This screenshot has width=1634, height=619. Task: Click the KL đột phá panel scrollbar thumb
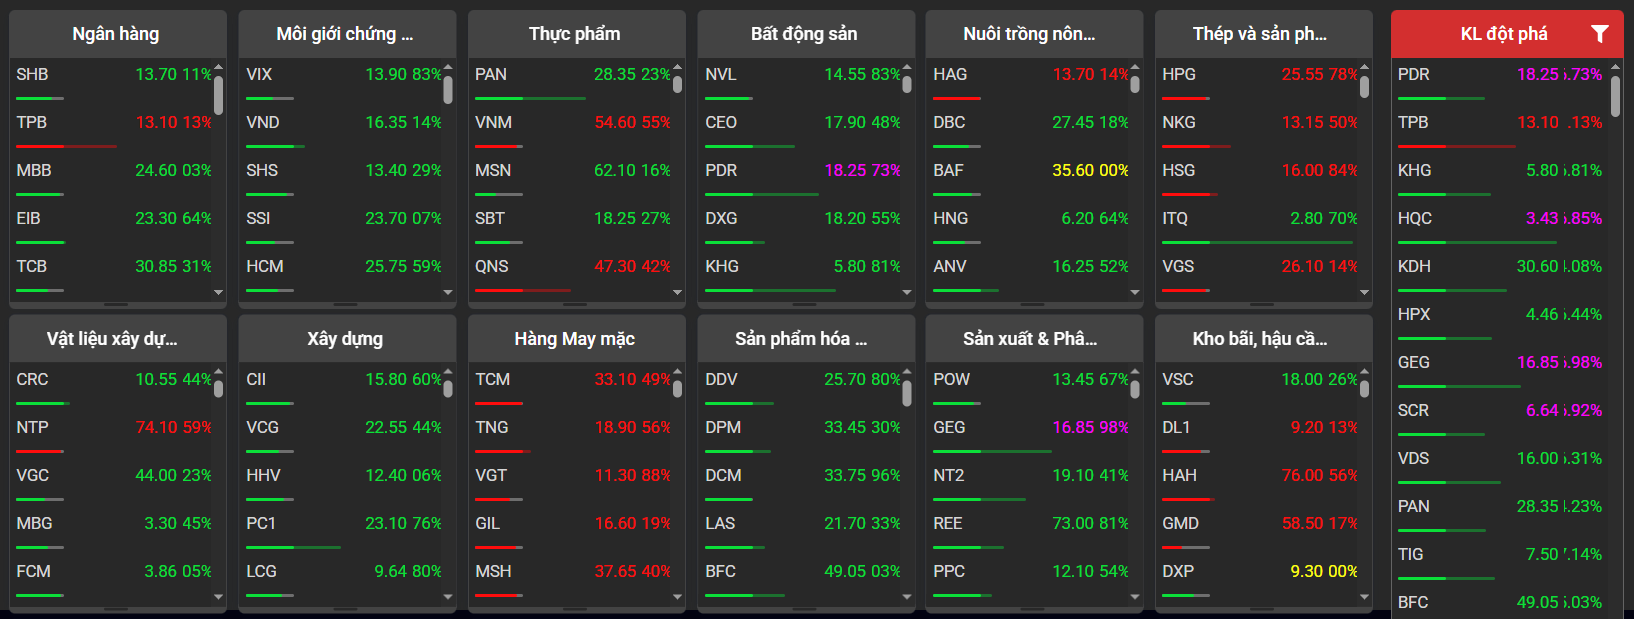click(1615, 96)
